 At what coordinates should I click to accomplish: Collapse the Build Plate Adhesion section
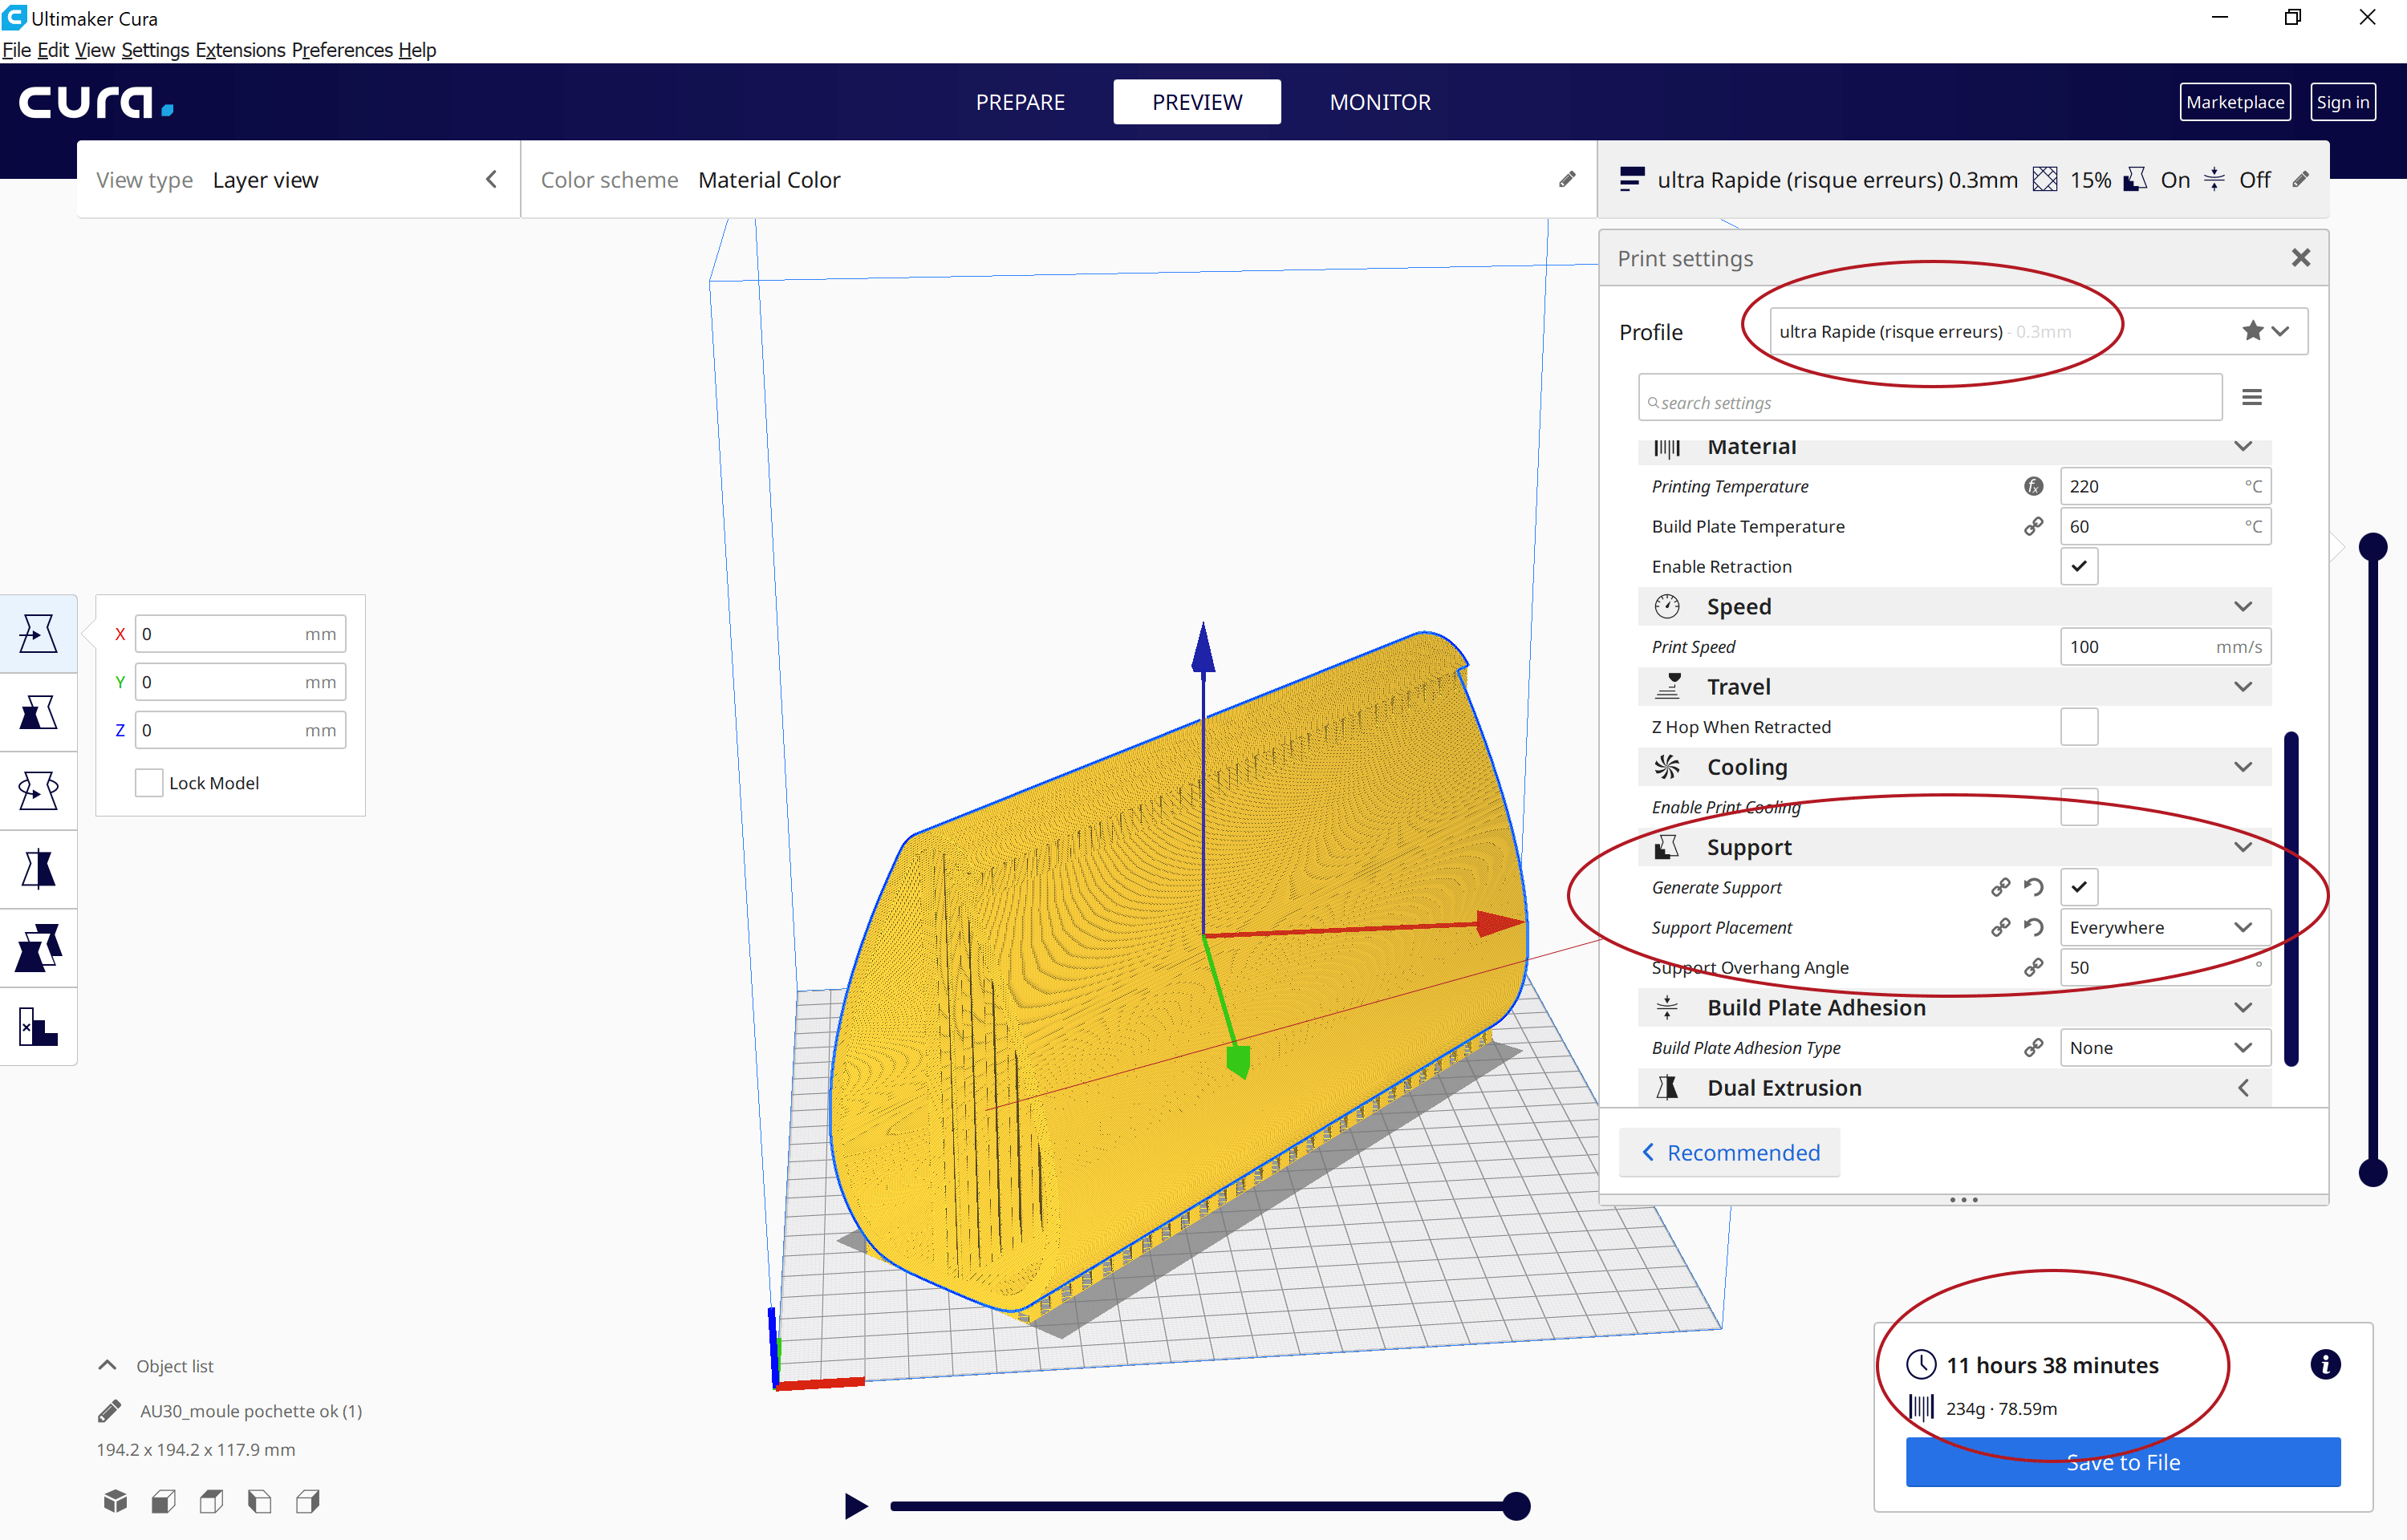1954,1007
